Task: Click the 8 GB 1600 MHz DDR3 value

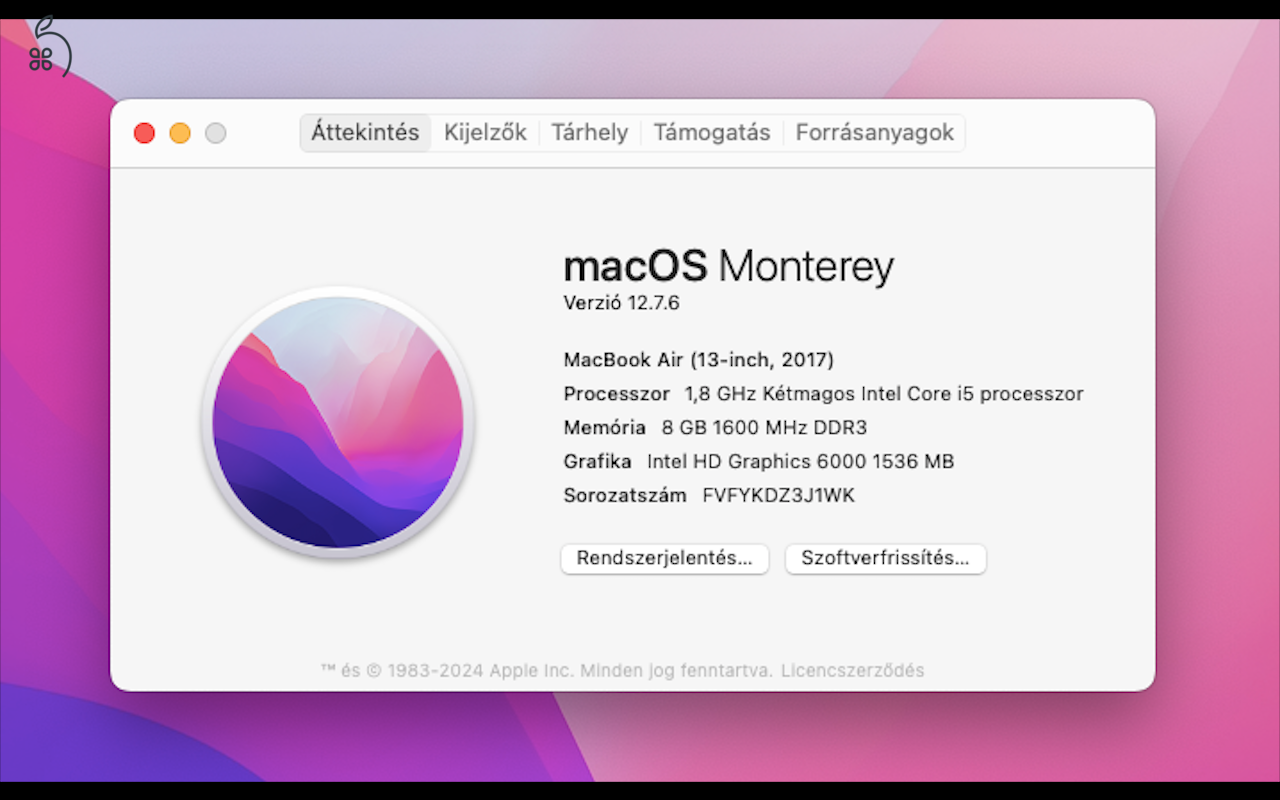Action: click(x=764, y=427)
